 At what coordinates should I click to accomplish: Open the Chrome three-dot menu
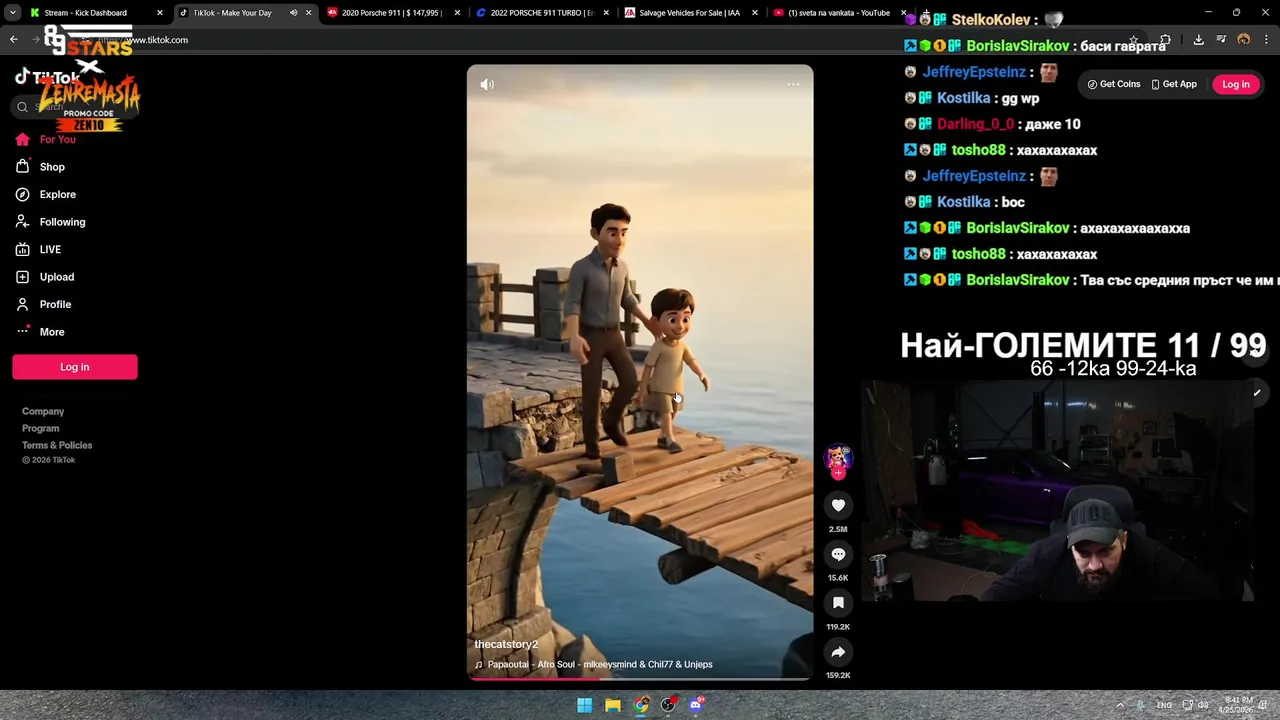1265,40
